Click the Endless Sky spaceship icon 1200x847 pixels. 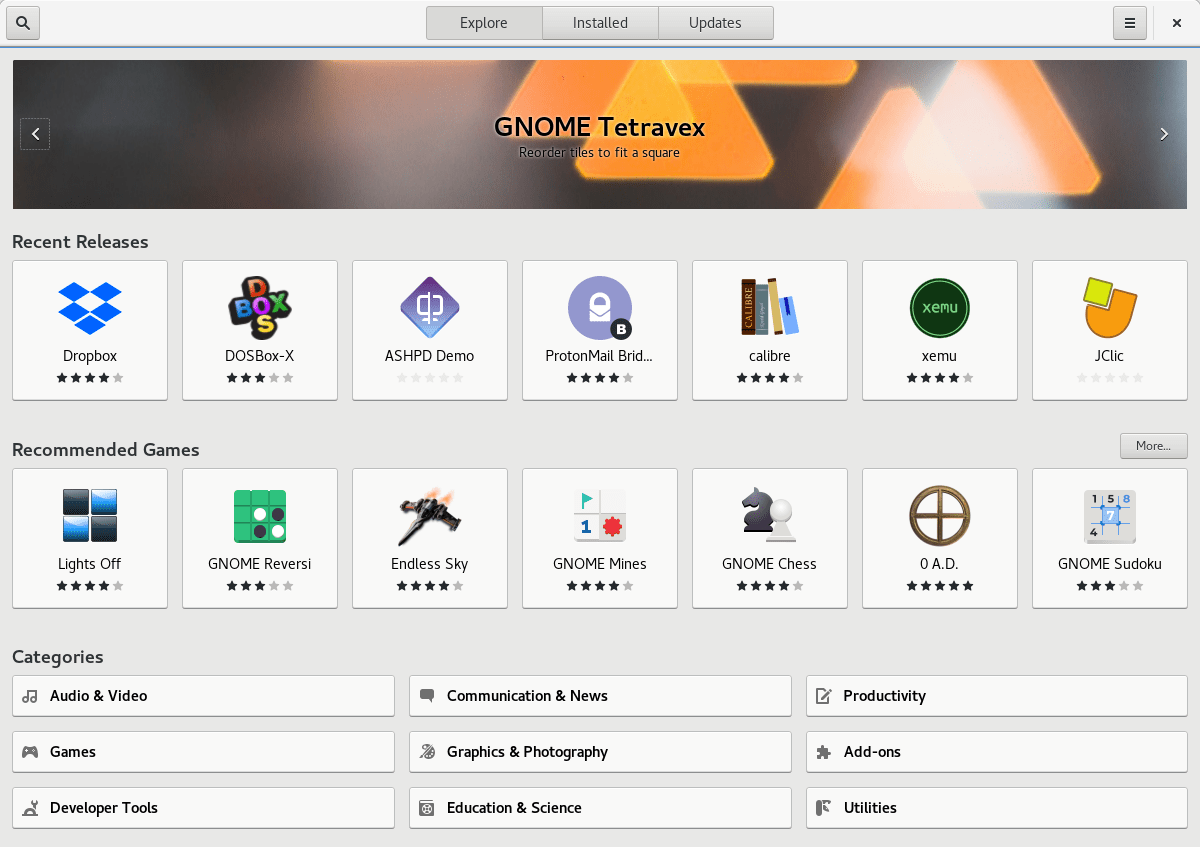(429, 515)
